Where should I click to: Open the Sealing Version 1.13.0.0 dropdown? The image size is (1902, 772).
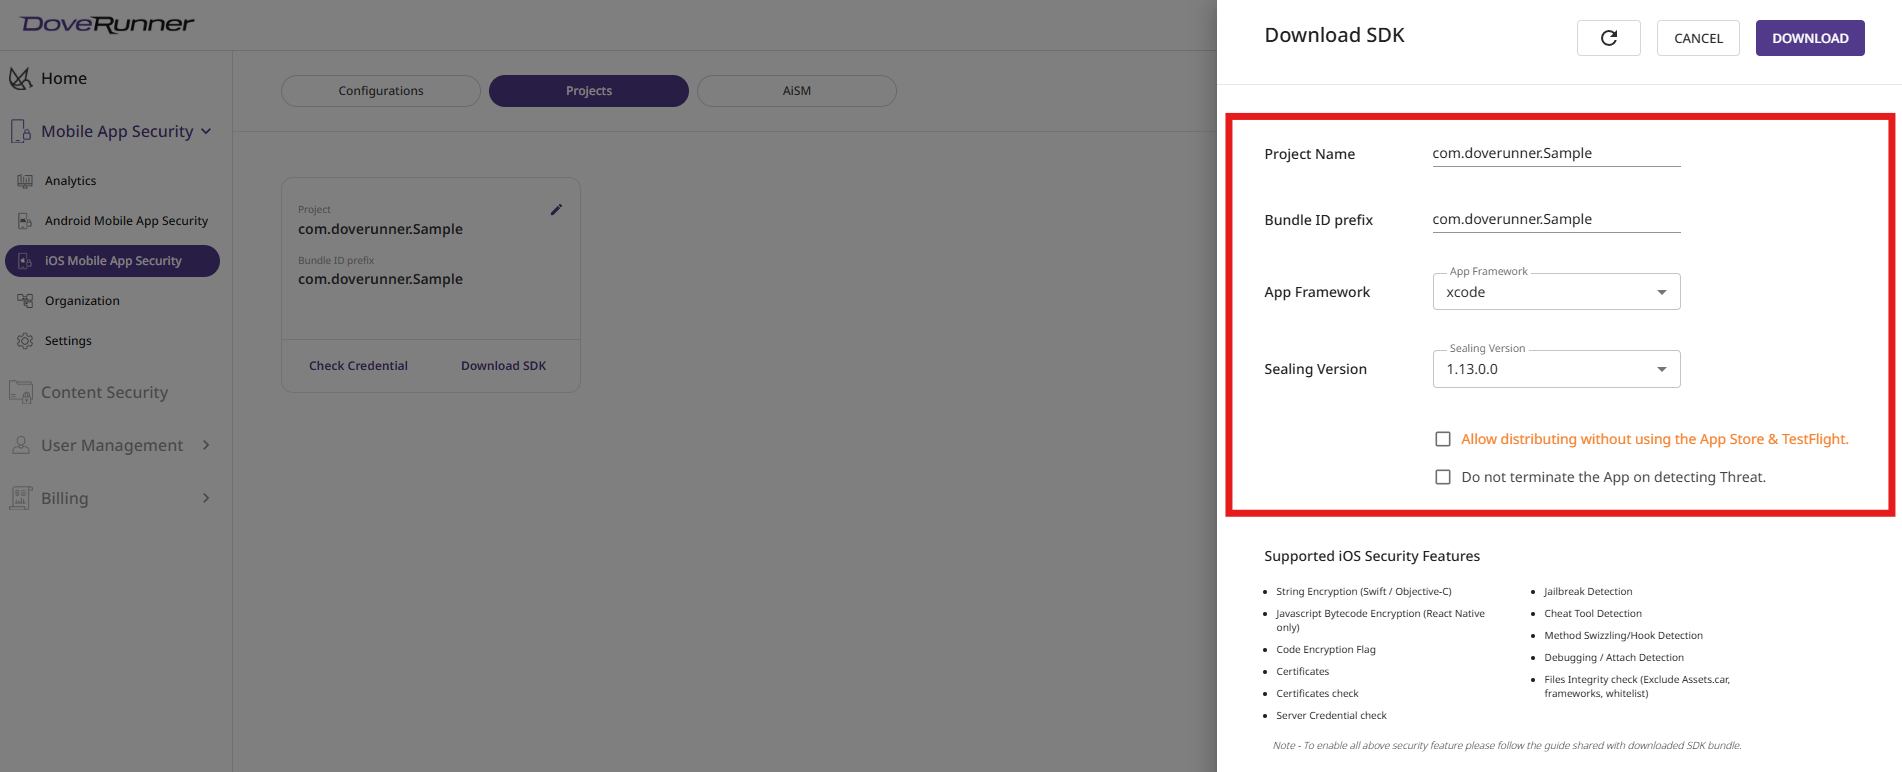(x=1556, y=369)
